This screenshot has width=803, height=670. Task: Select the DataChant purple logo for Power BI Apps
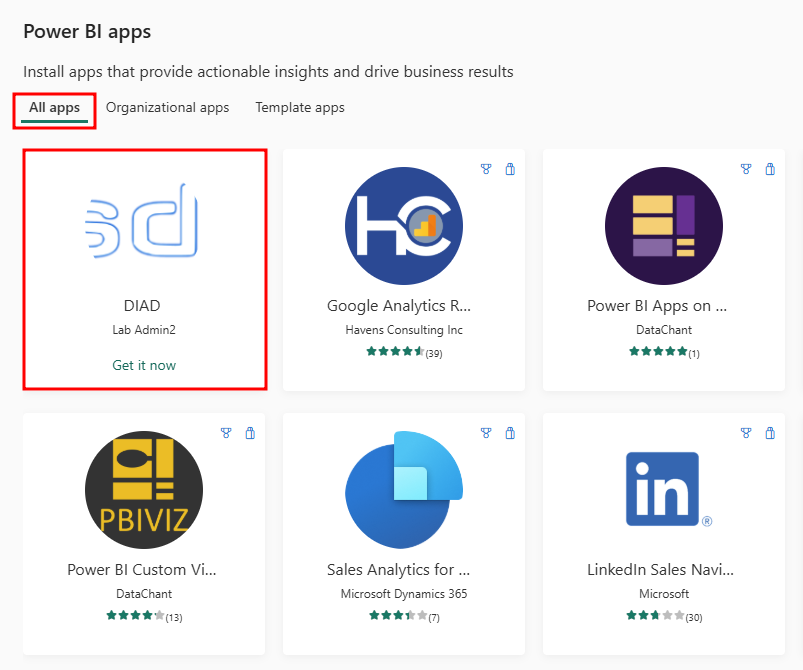(x=663, y=226)
